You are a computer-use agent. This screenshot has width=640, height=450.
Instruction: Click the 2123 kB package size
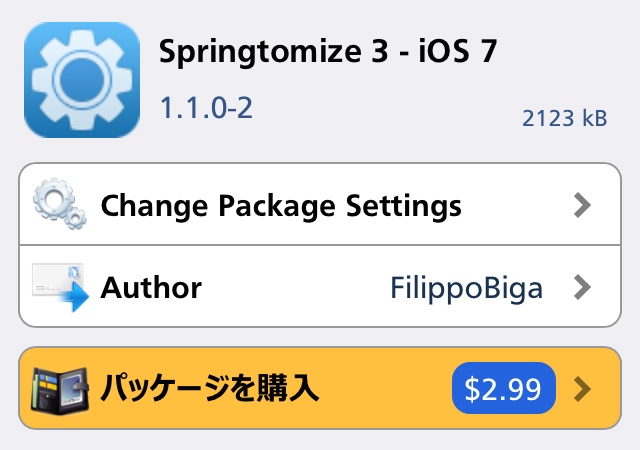click(565, 118)
